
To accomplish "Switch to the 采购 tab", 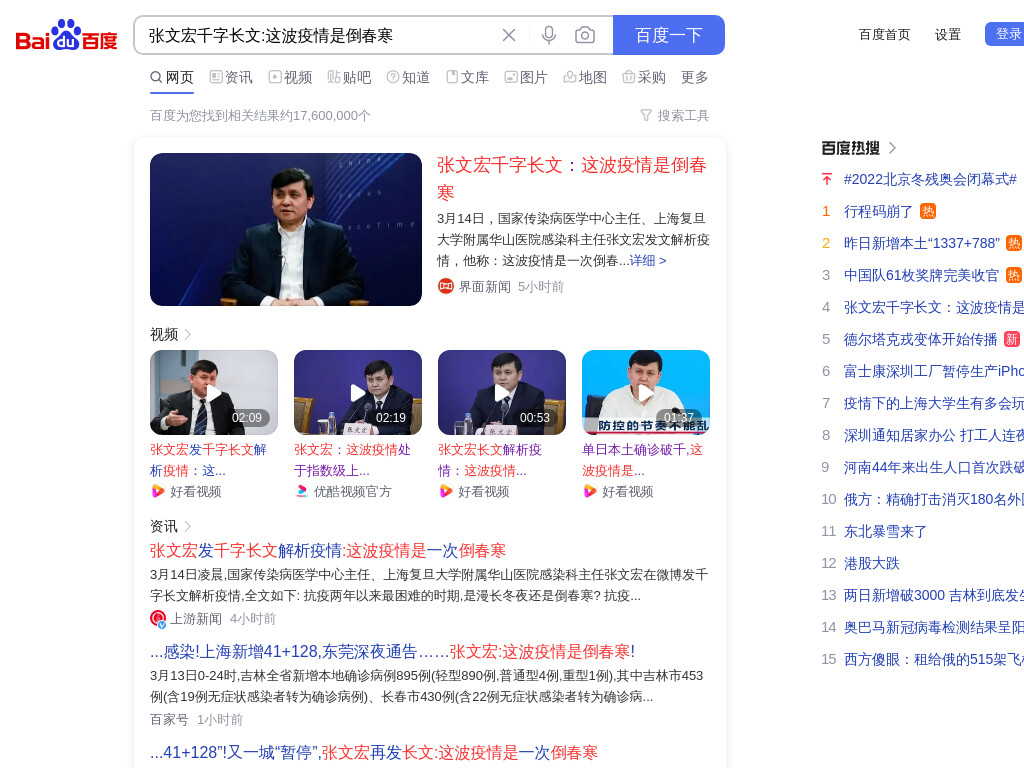I will pyautogui.click(x=644, y=78).
